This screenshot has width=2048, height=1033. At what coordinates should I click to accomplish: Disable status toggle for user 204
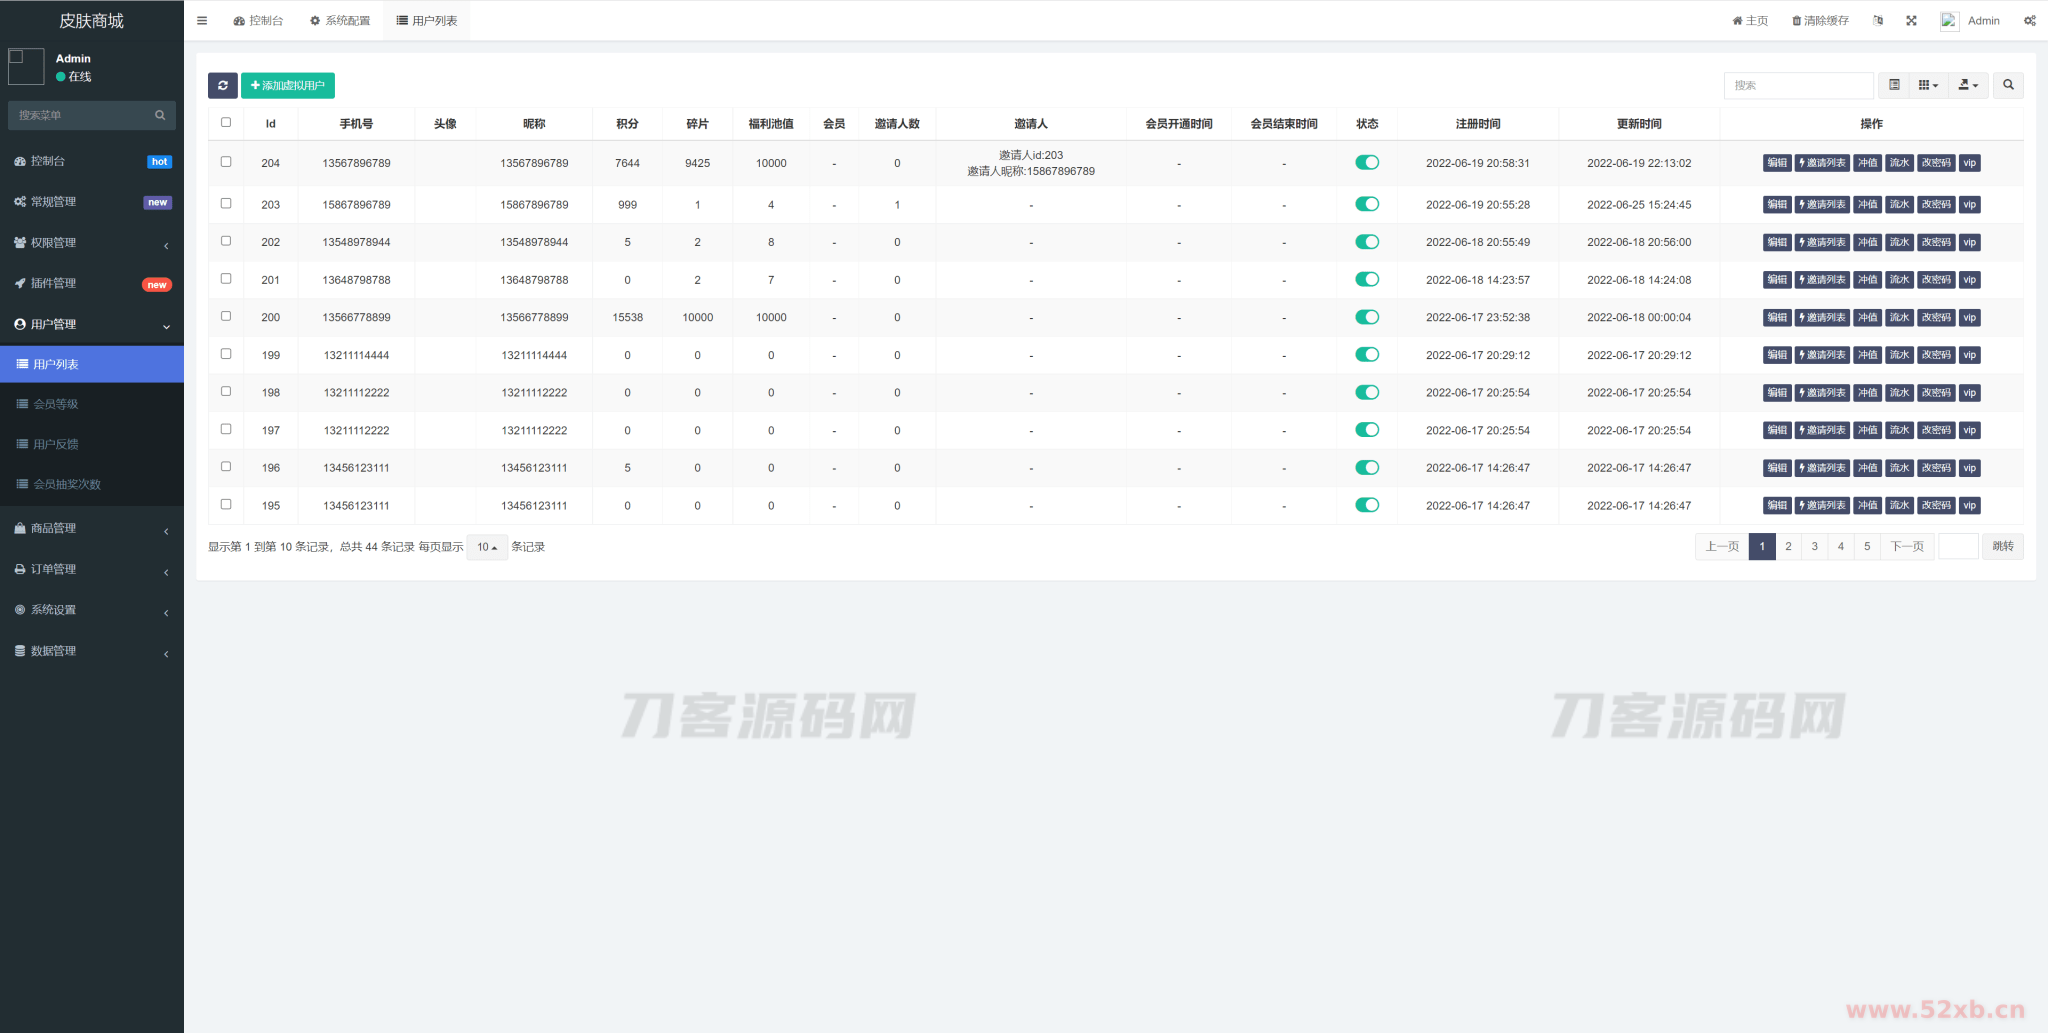tap(1366, 163)
